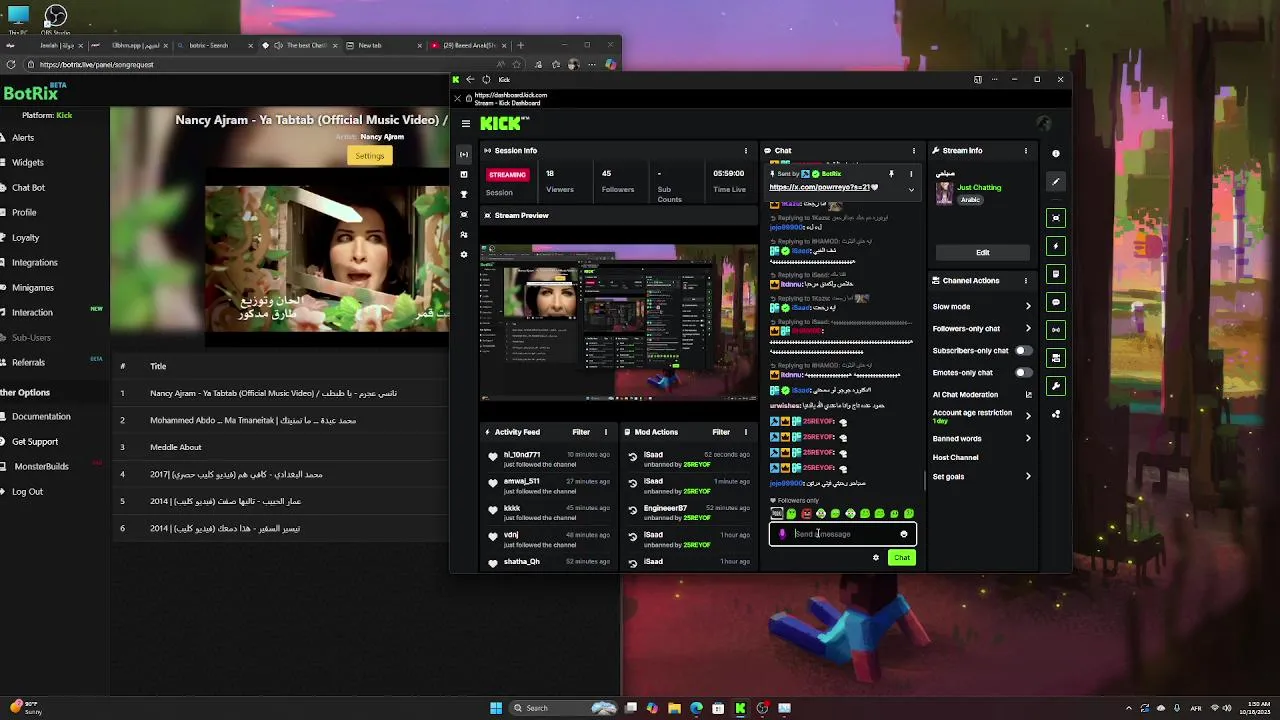Click the yellow Settings button on song request
The image size is (1280, 720).
(x=369, y=156)
